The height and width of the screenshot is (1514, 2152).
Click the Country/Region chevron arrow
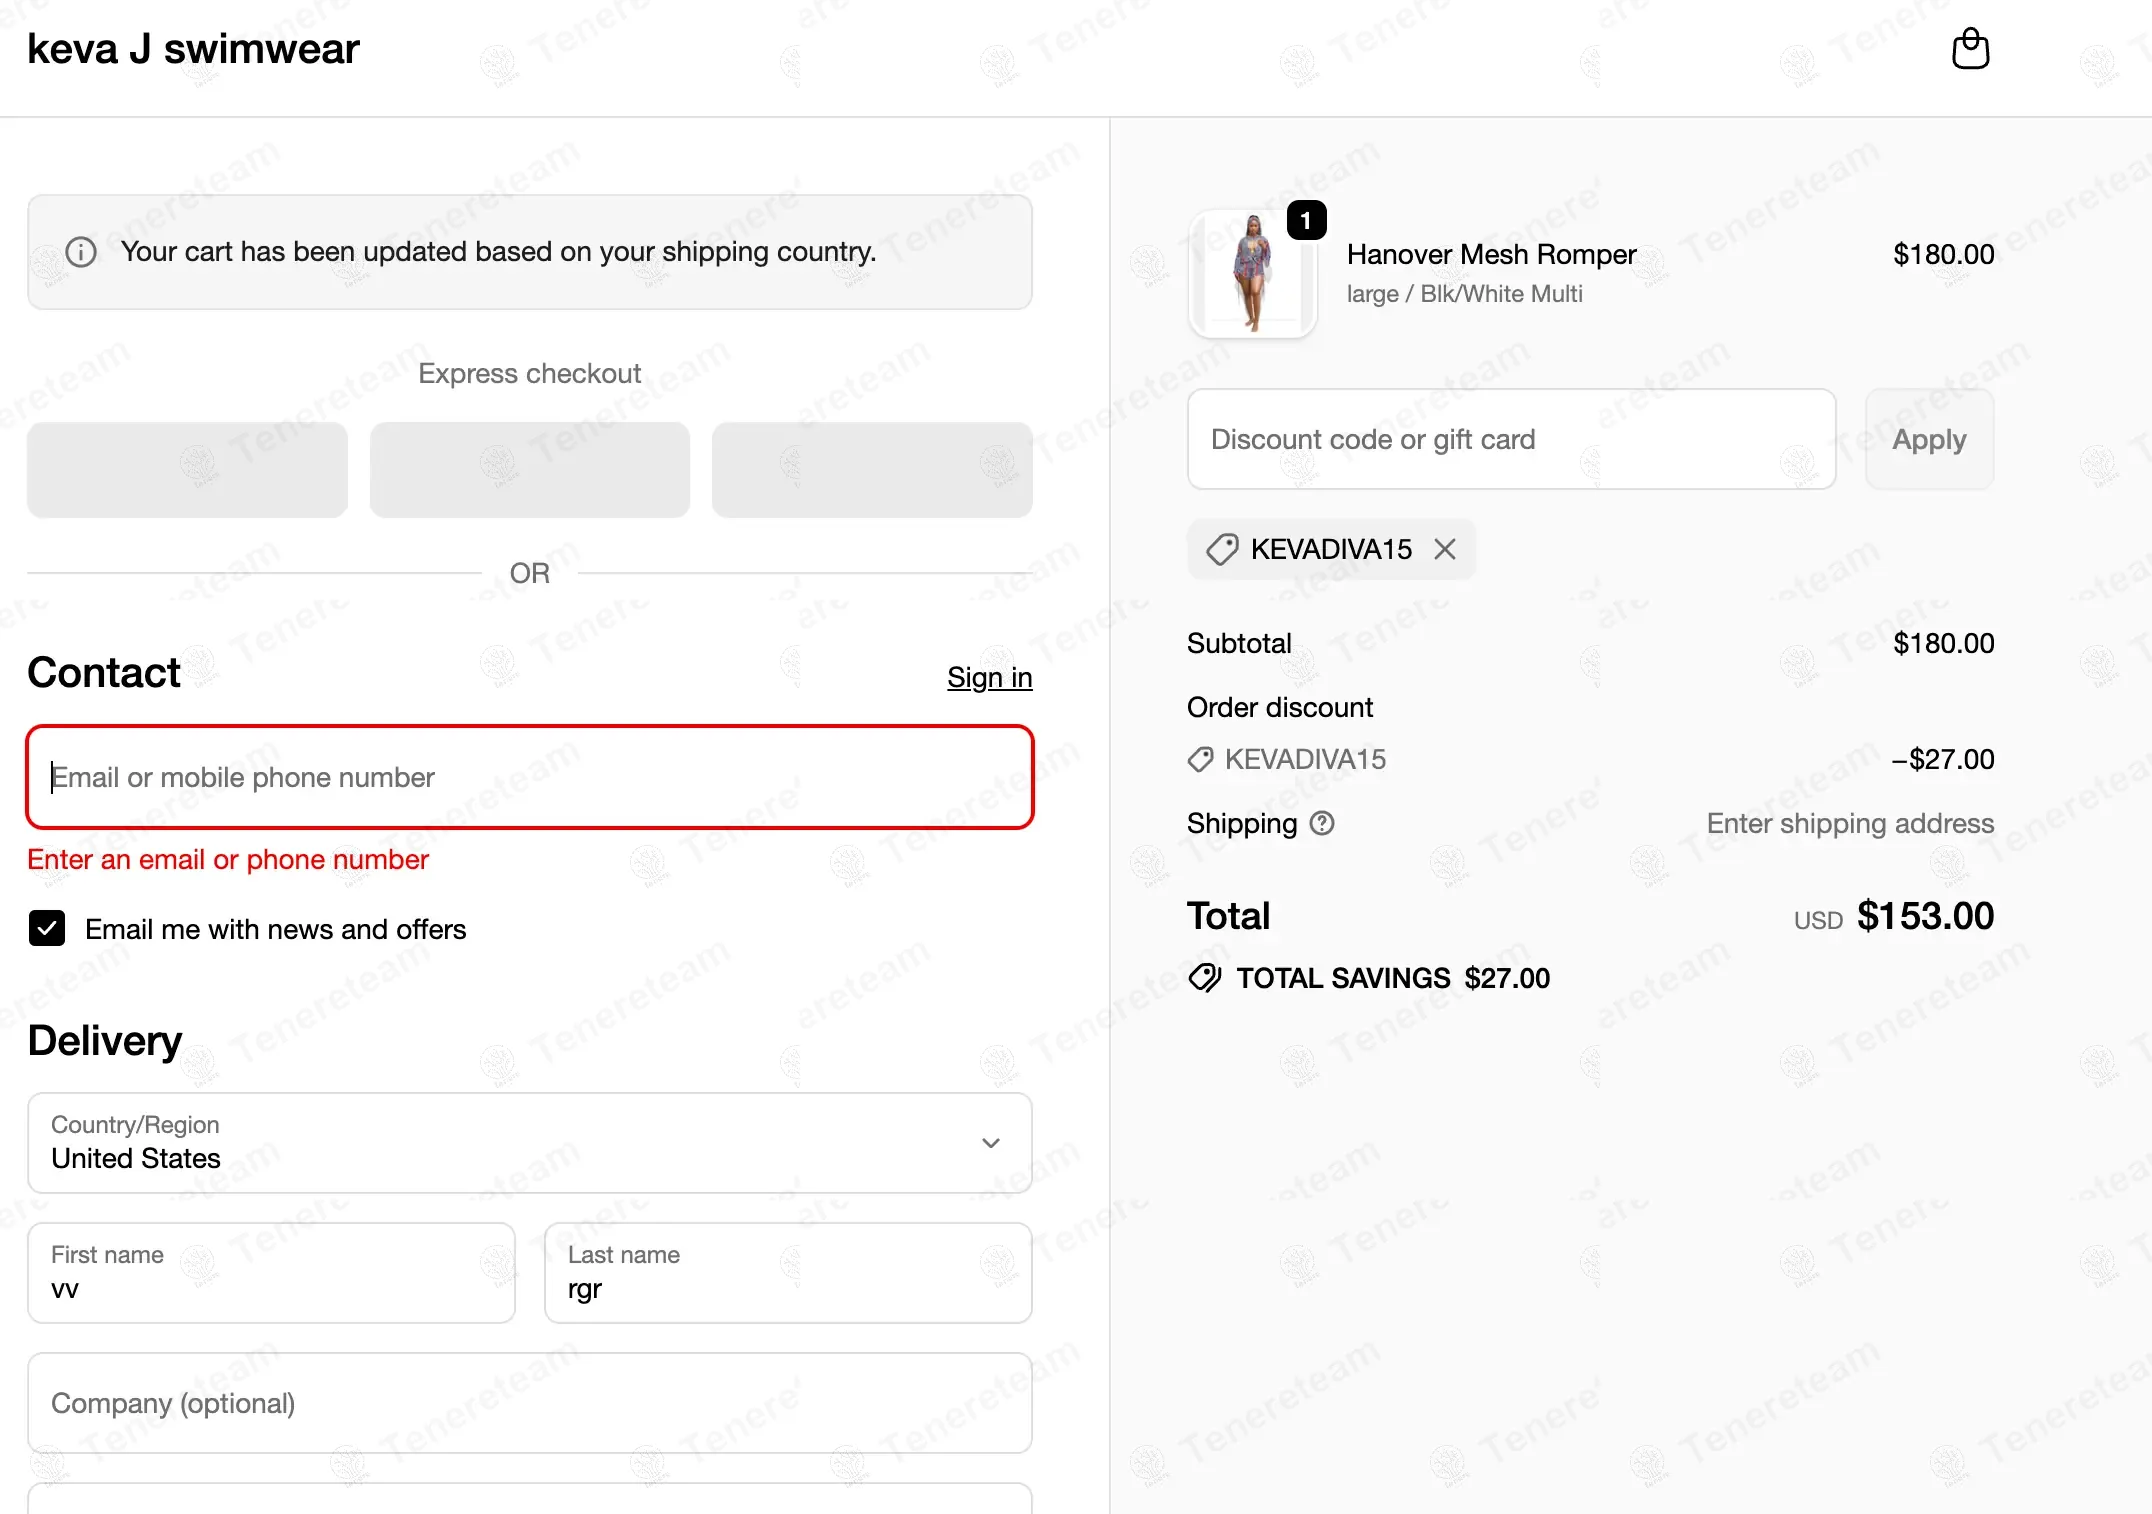(x=991, y=1143)
